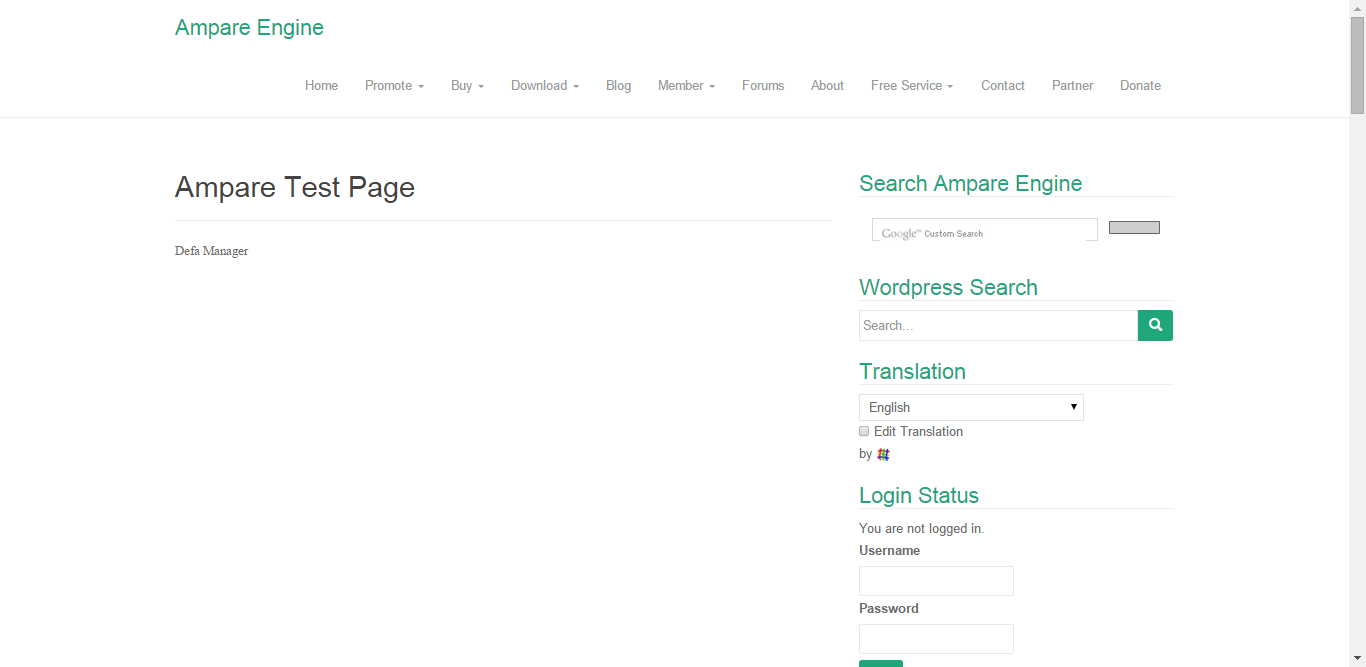Open the Blog page
Viewport: 1366px width, 667px height.
tap(618, 85)
